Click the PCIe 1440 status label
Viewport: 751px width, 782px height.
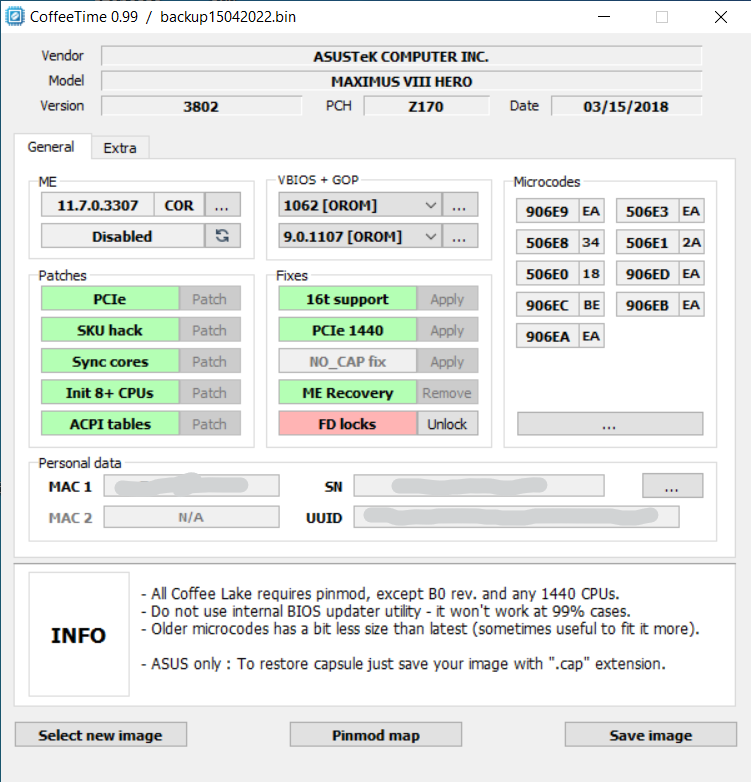[348, 330]
